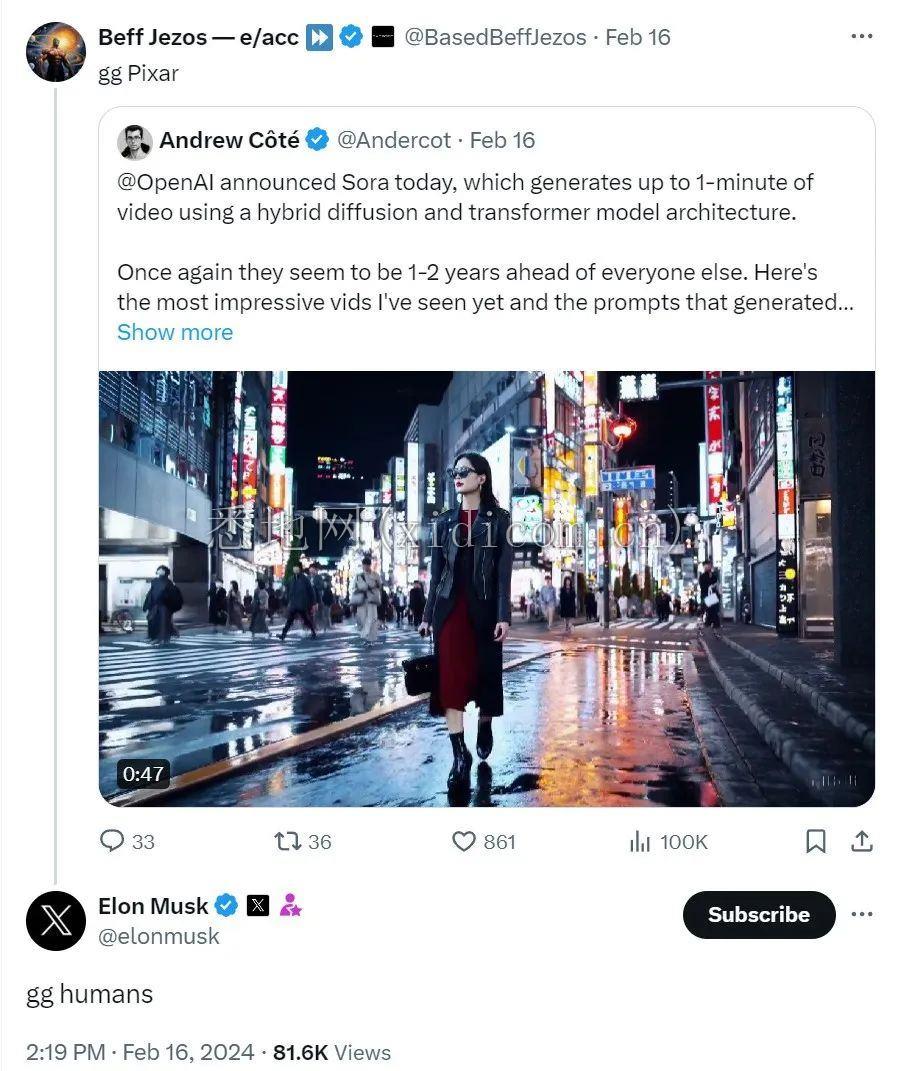This screenshot has height=1071, width=900.
Task: Open Andrew Côté's verified badge
Action: (316, 140)
